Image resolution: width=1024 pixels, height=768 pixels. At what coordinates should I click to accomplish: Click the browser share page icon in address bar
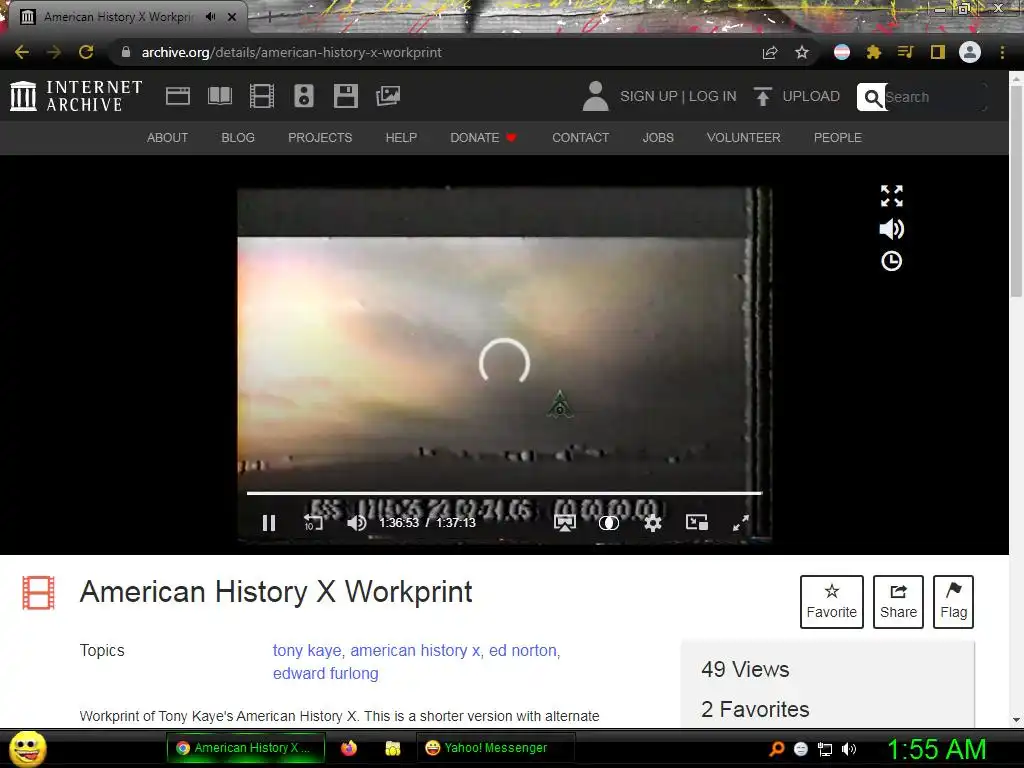point(770,52)
